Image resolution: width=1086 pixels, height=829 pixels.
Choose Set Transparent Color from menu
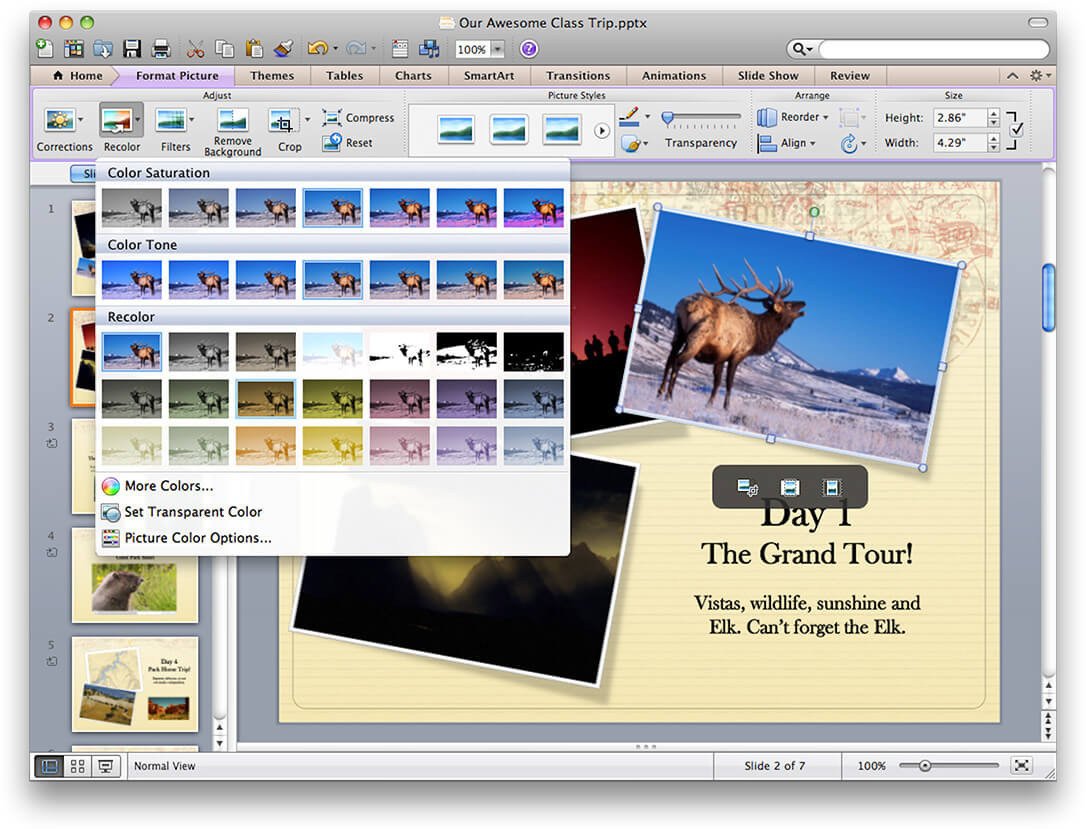[x=181, y=512]
